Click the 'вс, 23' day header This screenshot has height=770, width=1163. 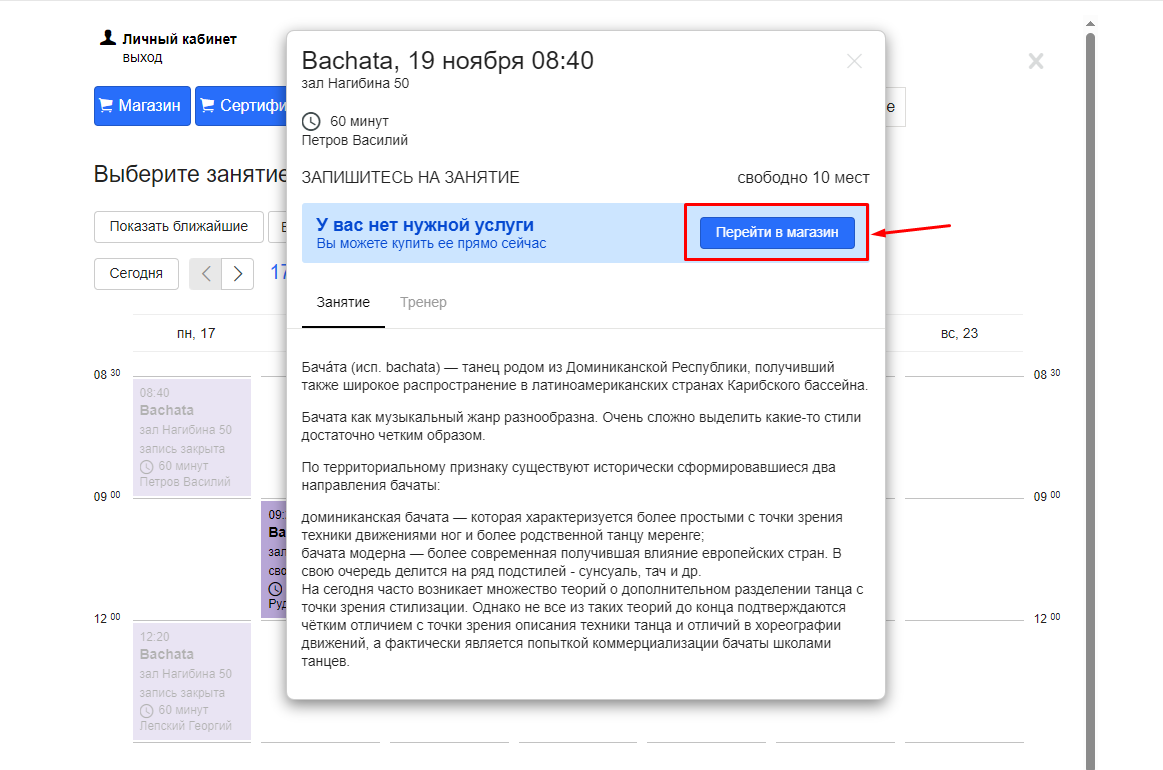point(959,334)
